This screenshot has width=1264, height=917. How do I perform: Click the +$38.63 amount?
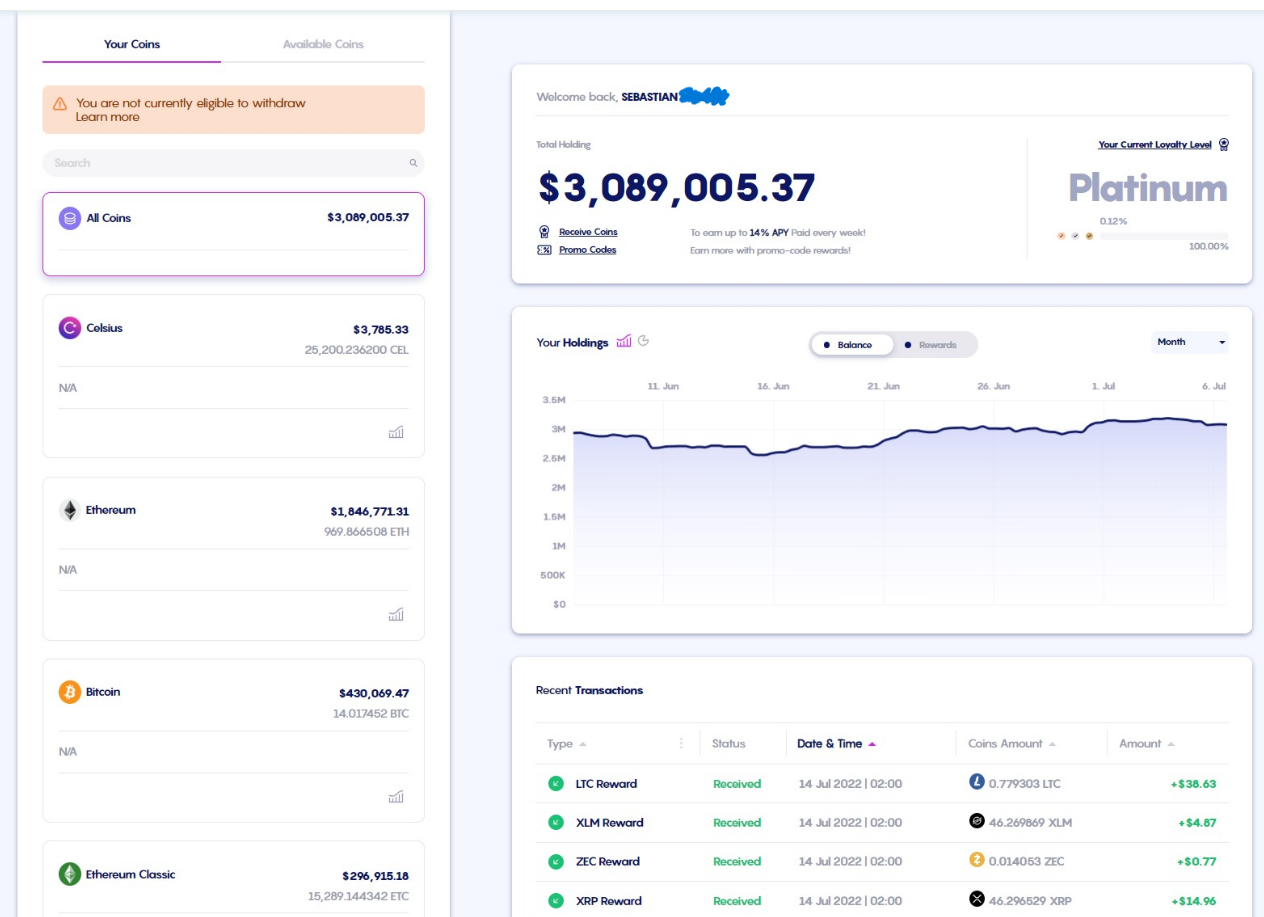pyautogui.click(x=1193, y=784)
